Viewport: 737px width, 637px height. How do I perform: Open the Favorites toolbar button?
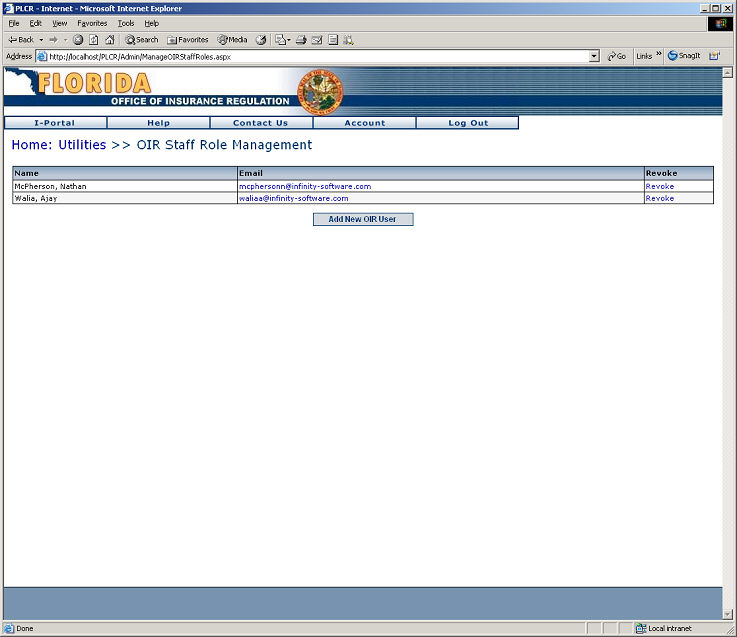[187, 40]
